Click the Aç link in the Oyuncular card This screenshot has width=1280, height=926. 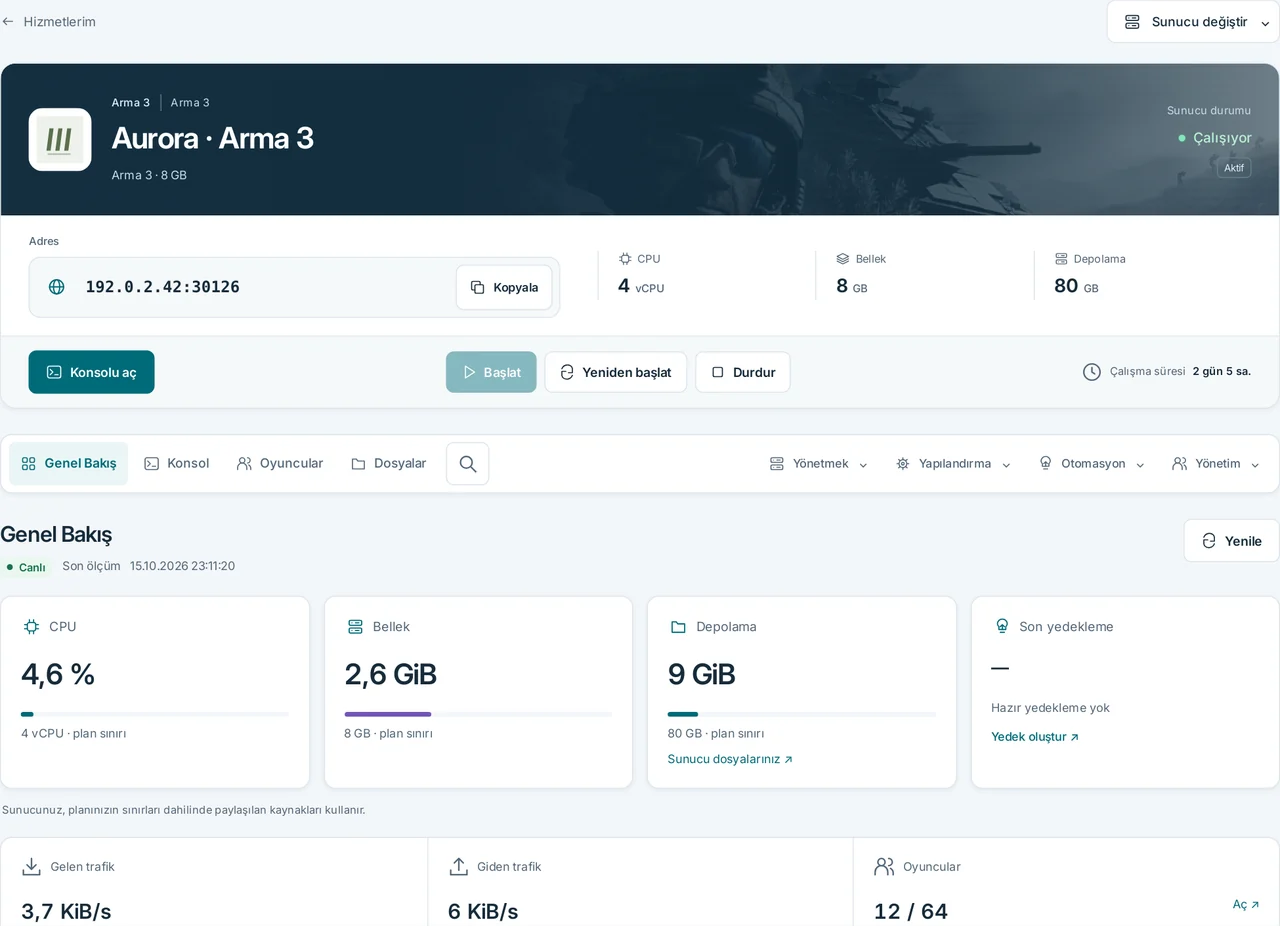point(1246,904)
